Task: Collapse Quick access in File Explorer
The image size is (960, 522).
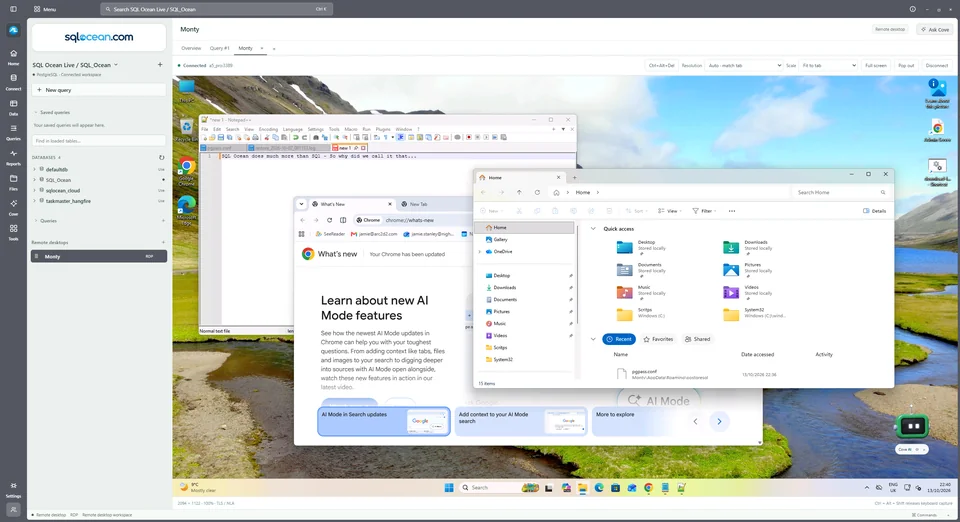Action: pos(593,229)
